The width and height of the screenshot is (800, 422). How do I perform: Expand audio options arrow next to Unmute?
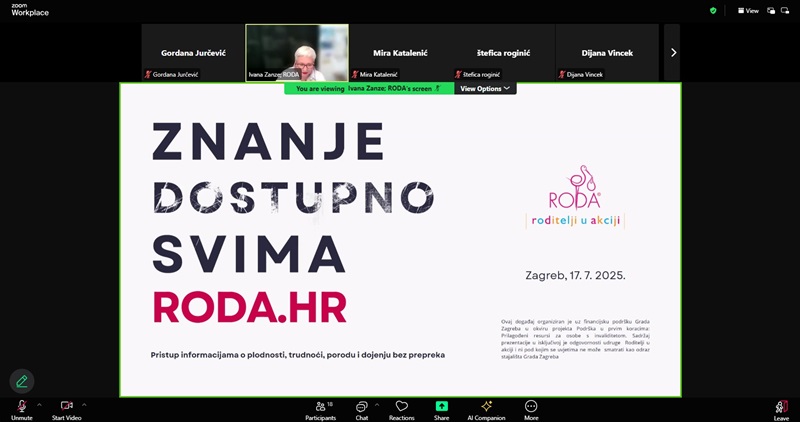39,404
